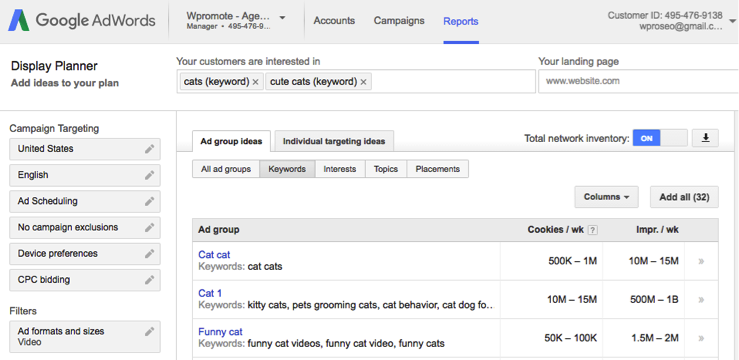Screen dimensions: 739x360
Task: Focus the landing page www.website.com field
Action: coord(638,81)
